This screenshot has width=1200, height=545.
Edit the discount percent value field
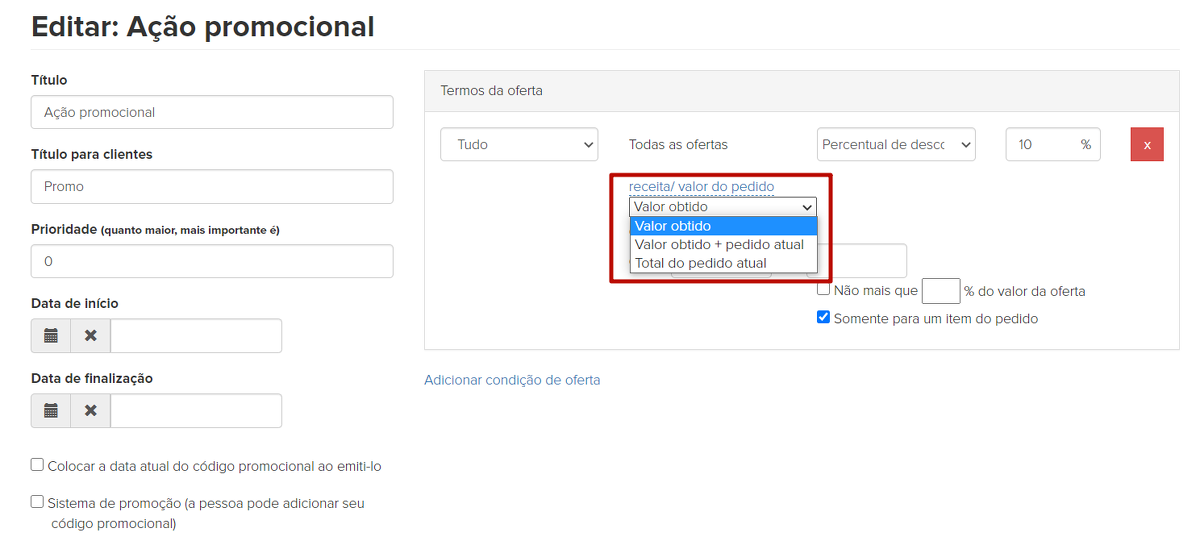pos(1043,145)
